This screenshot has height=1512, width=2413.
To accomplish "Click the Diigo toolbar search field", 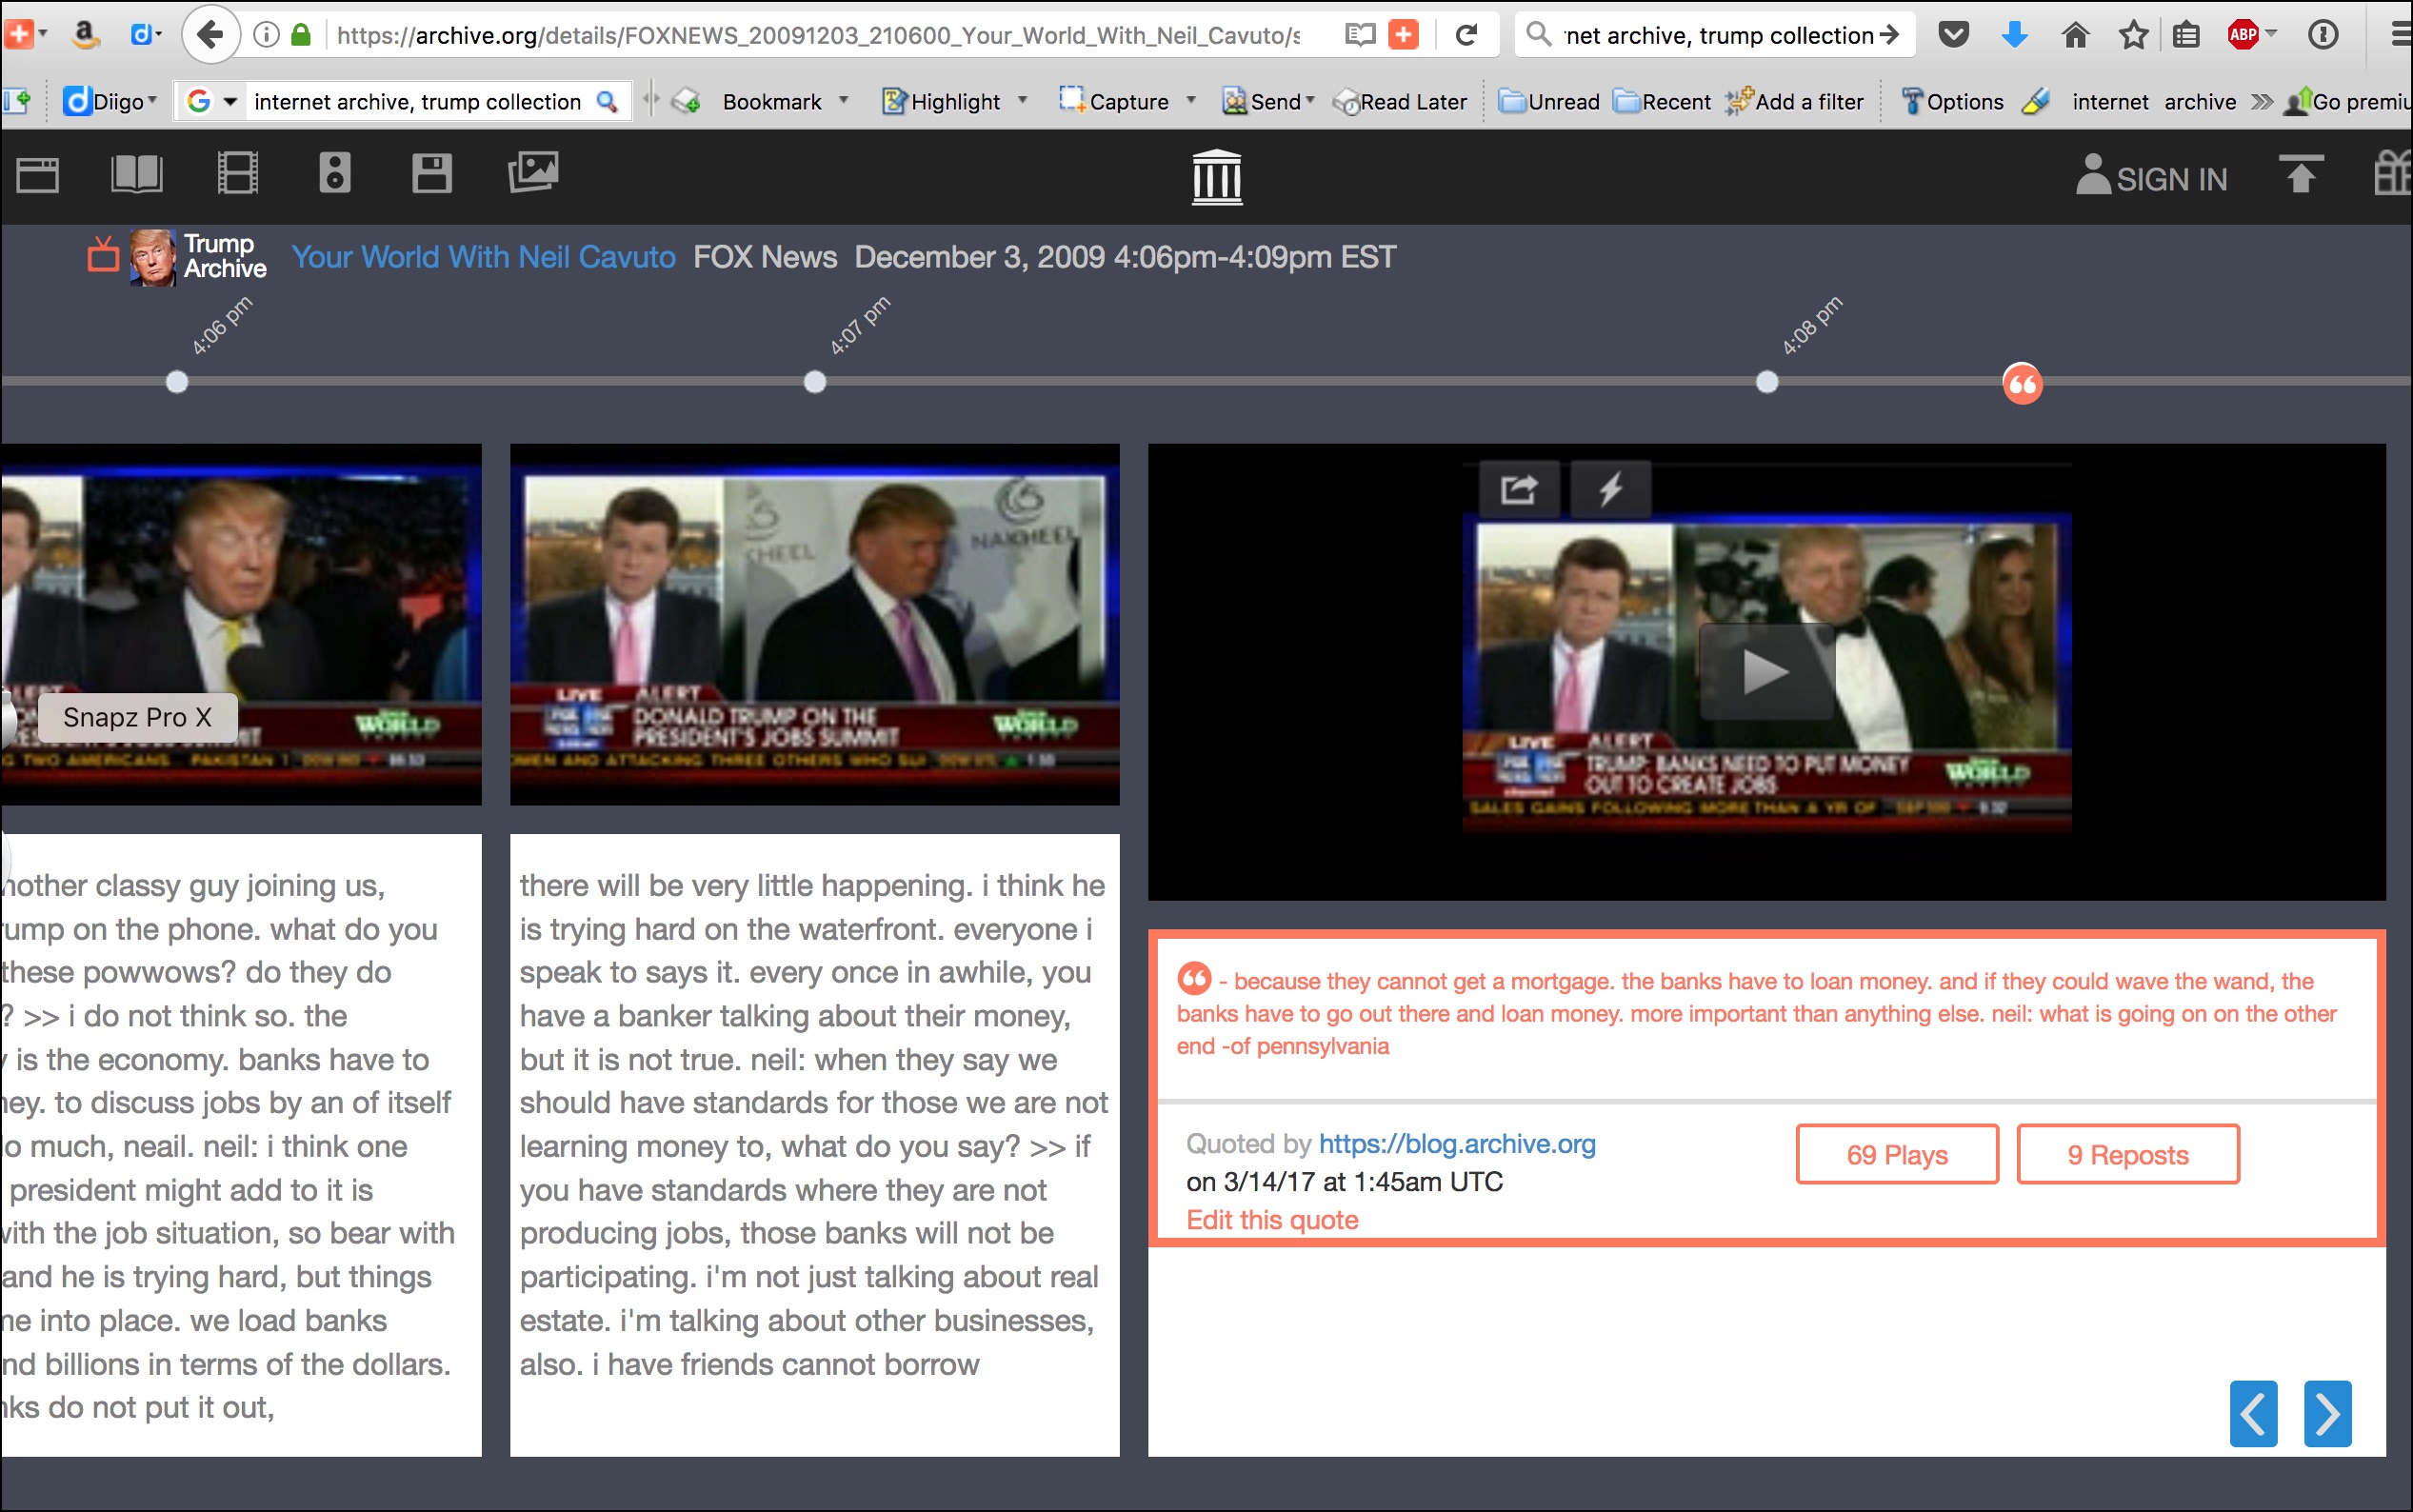I will pyautogui.click(x=417, y=101).
